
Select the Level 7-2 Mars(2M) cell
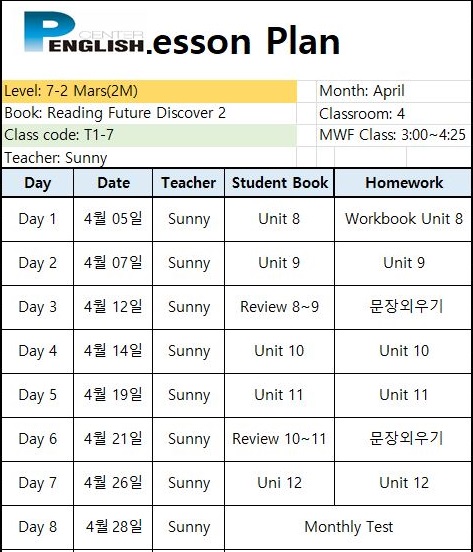(149, 92)
